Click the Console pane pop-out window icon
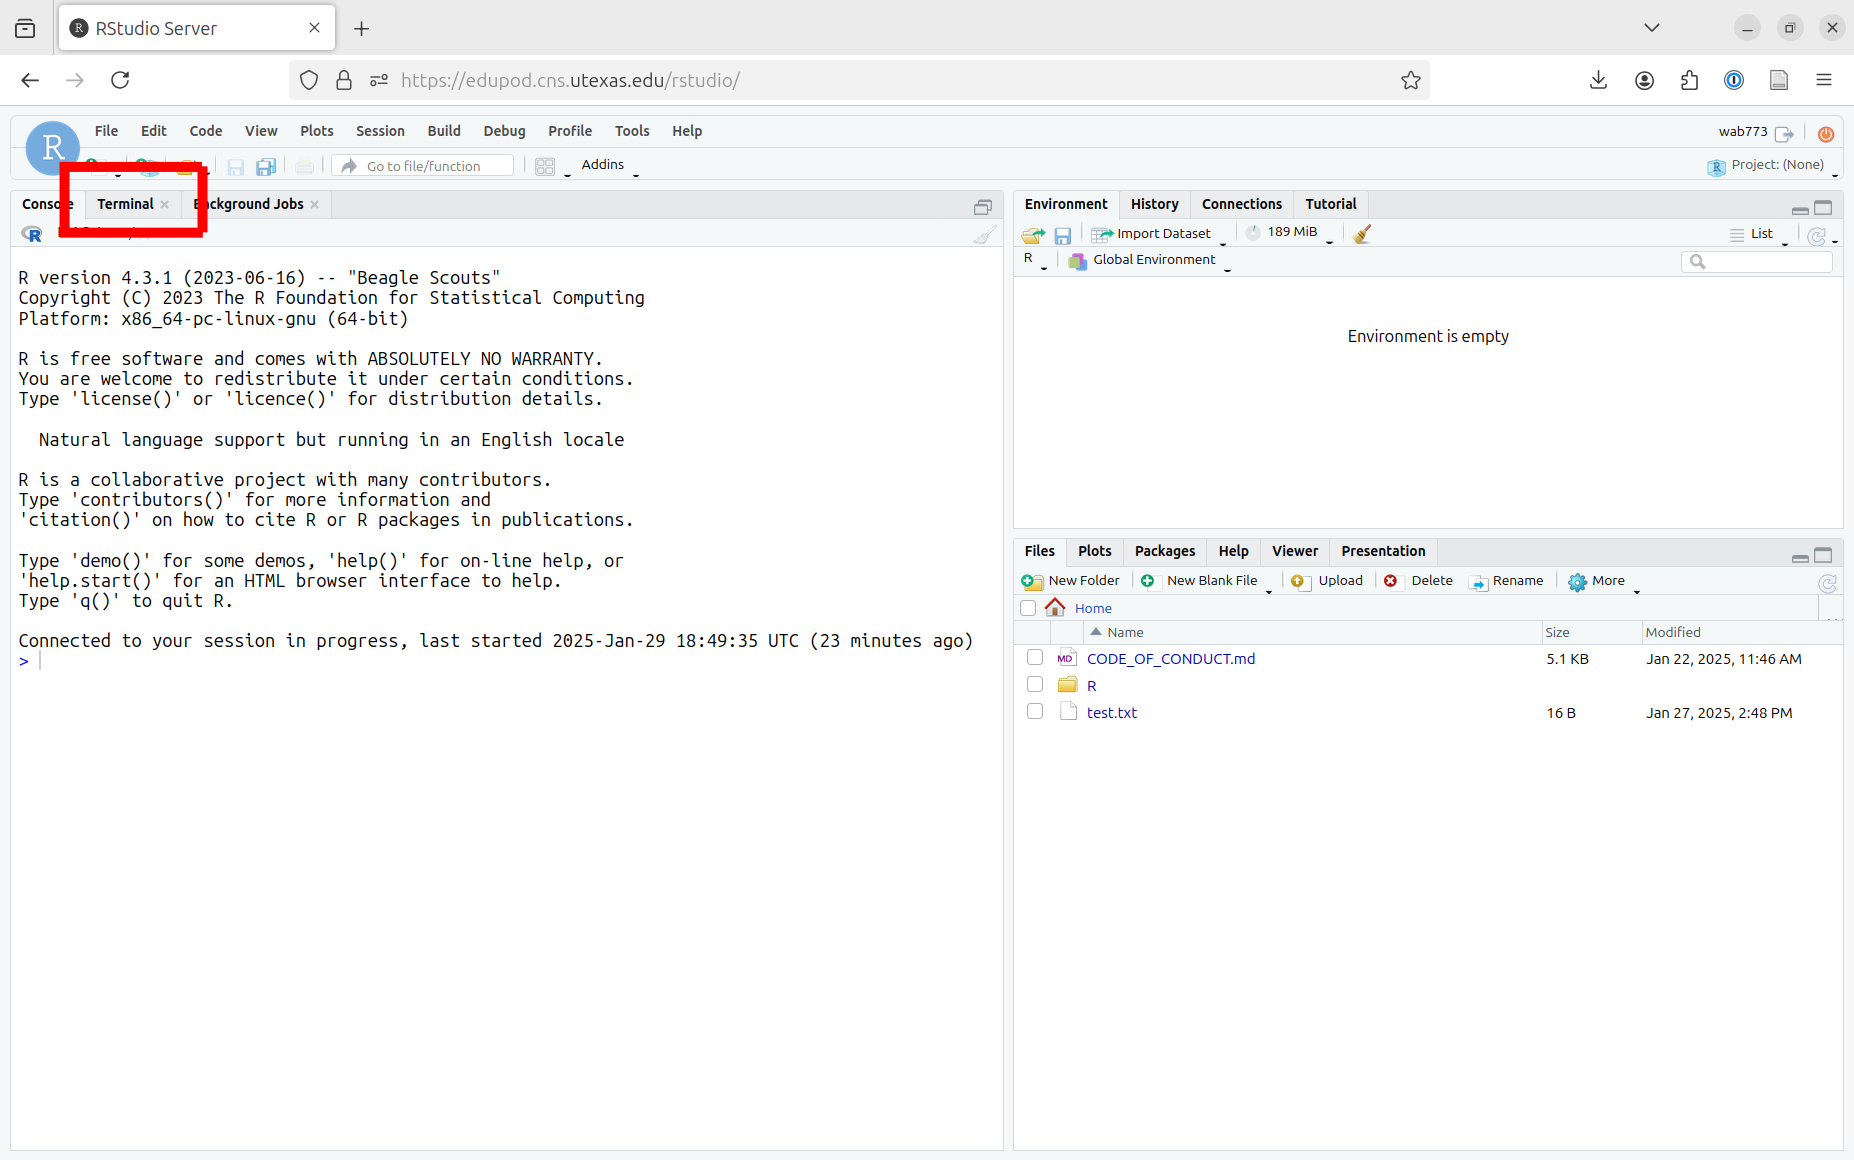 (x=983, y=207)
